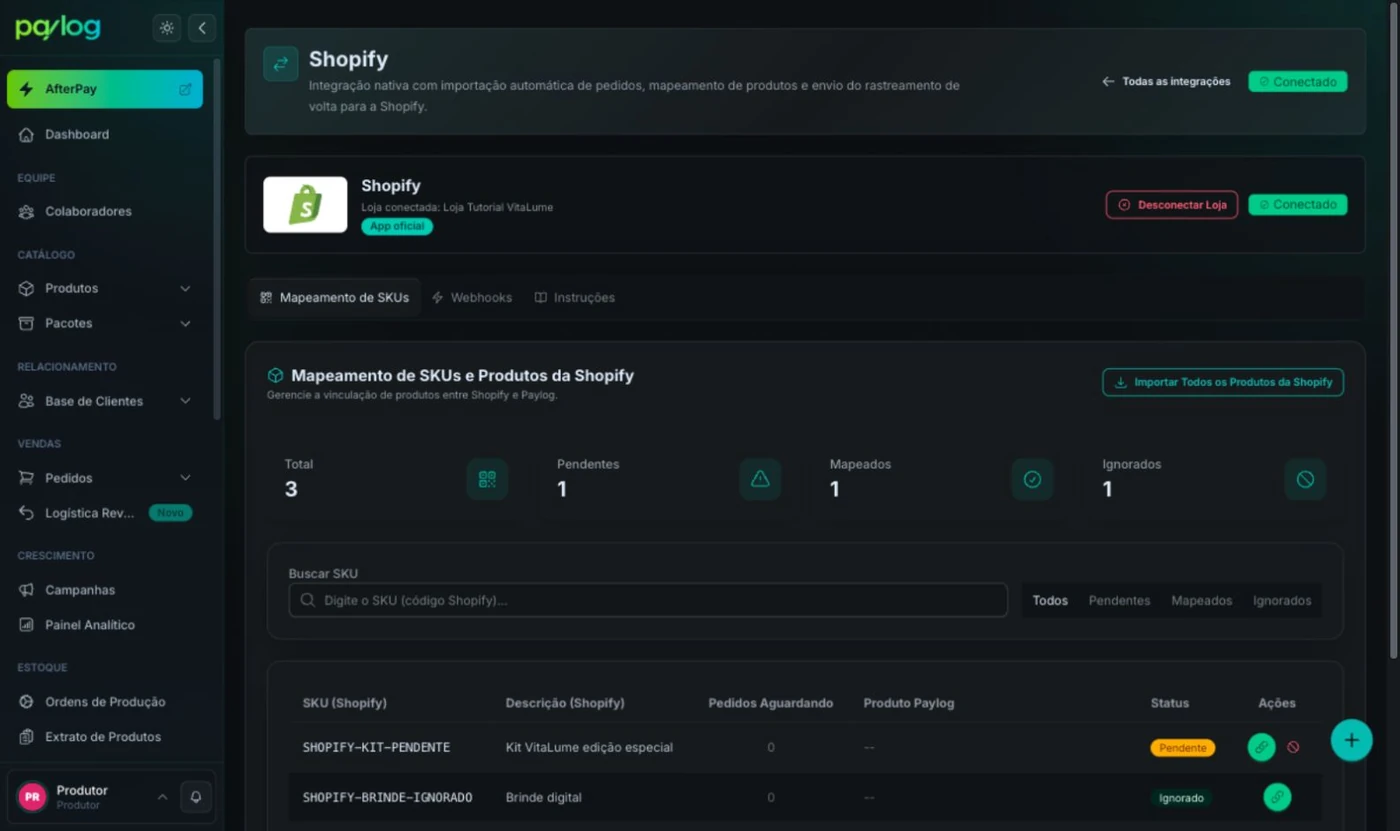The width and height of the screenshot is (1400, 831).
Task: Switch to Mapeamento de SKUs tab
Action: pyautogui.click(x=334, y=298)
